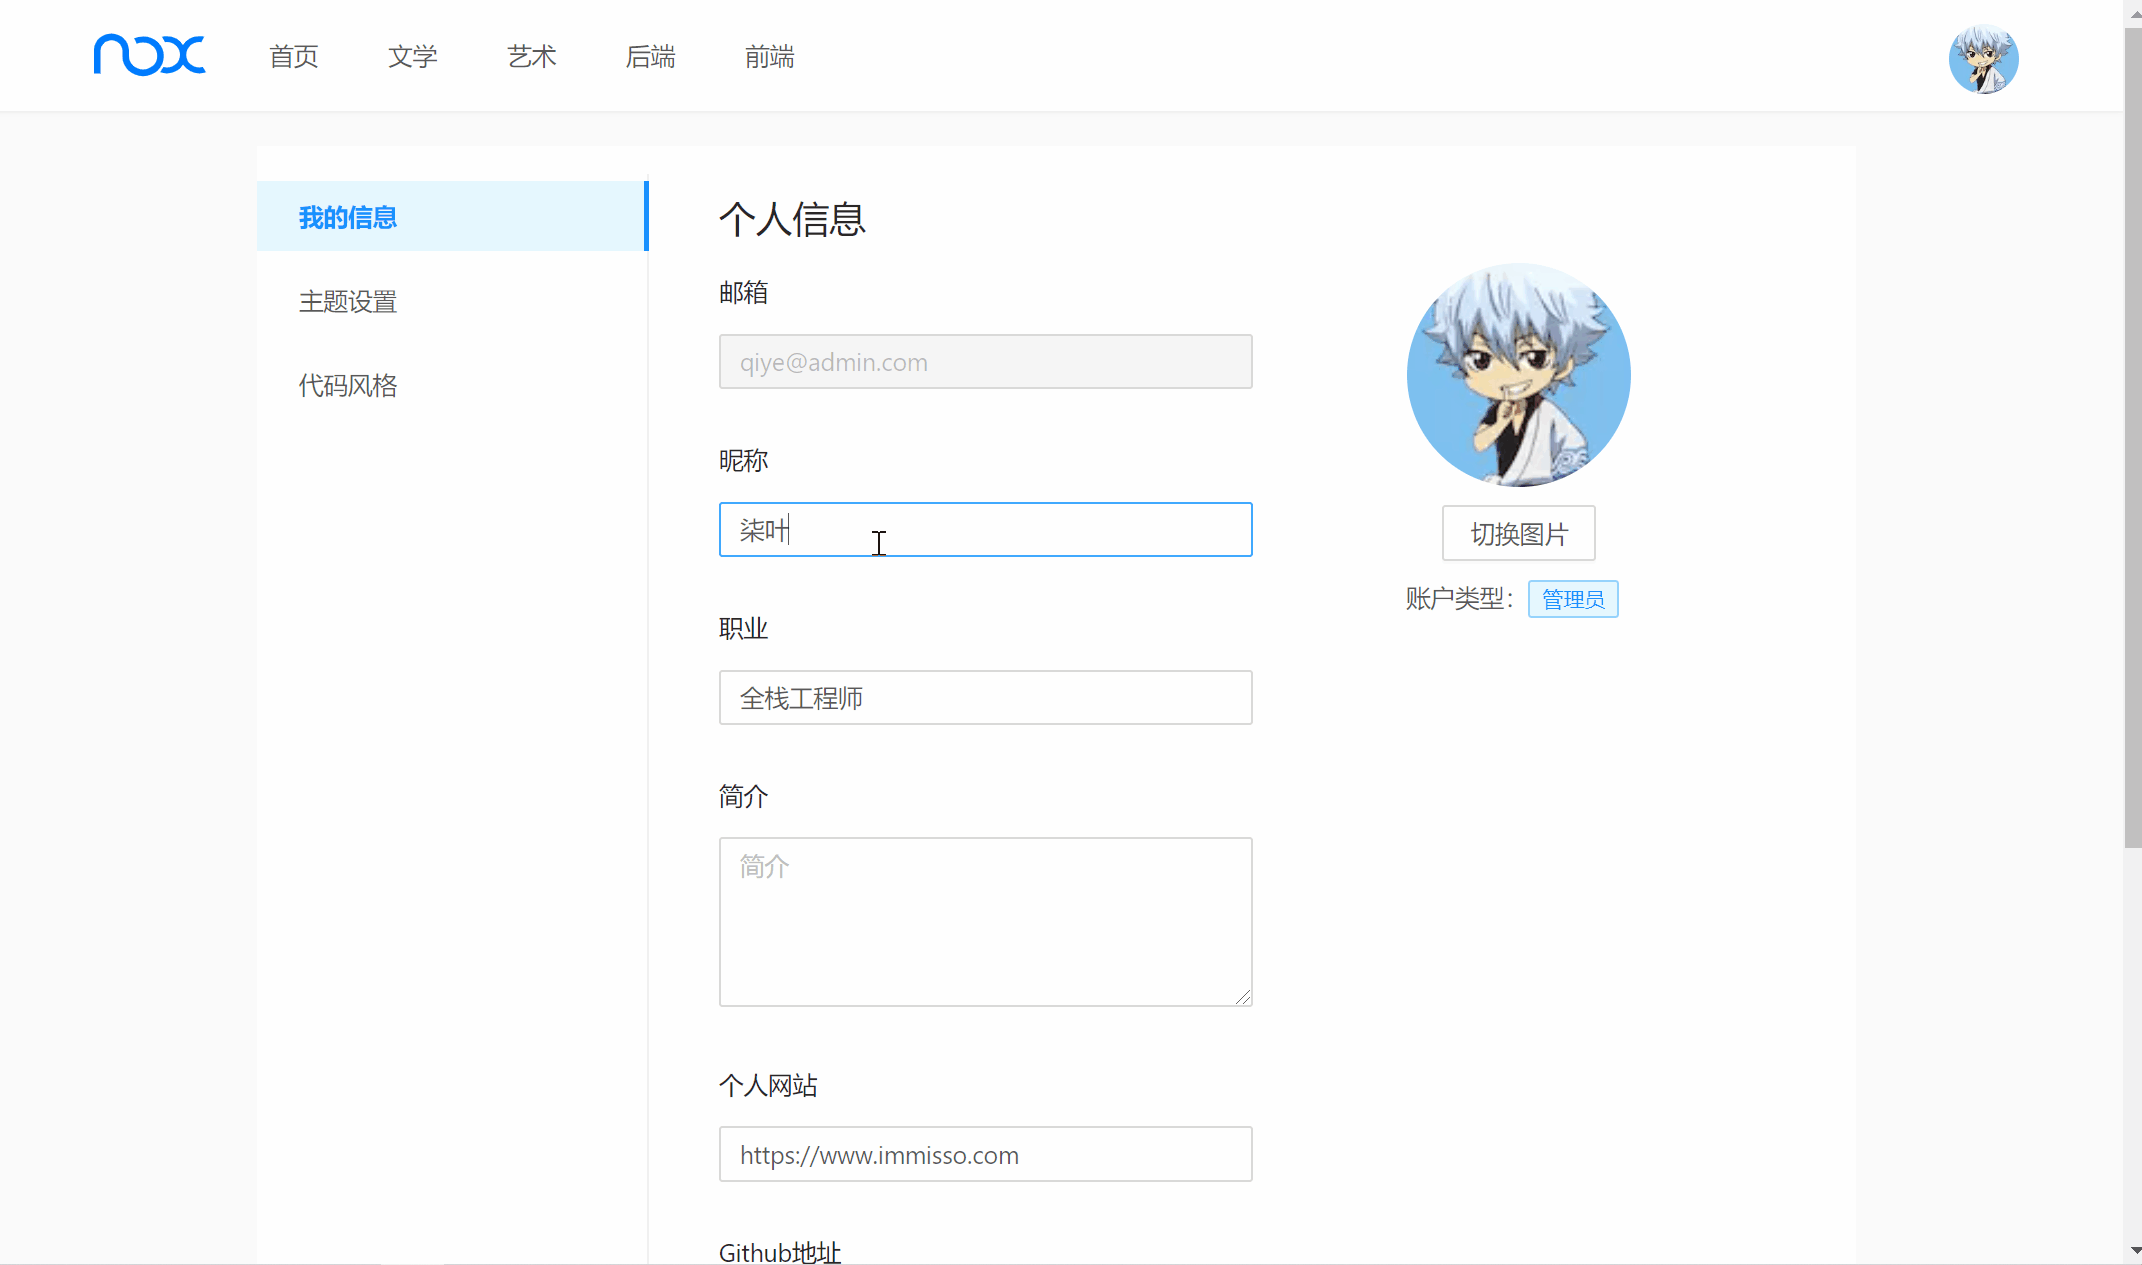The width and height of the screenshot is (2142, 1265).
Task: Switch to 代码风格 in the sidebar
Action: [x=348, y=385]
